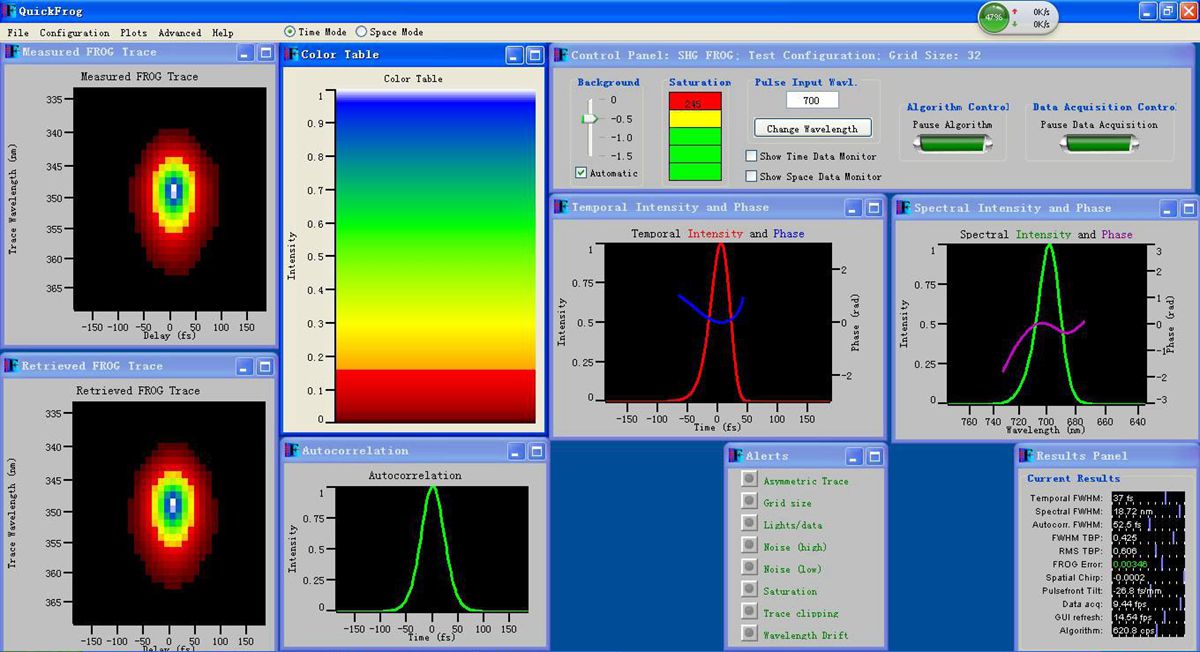
Task: Toggle the Automatic background checkbox
Action: click(x=581, y=173)
